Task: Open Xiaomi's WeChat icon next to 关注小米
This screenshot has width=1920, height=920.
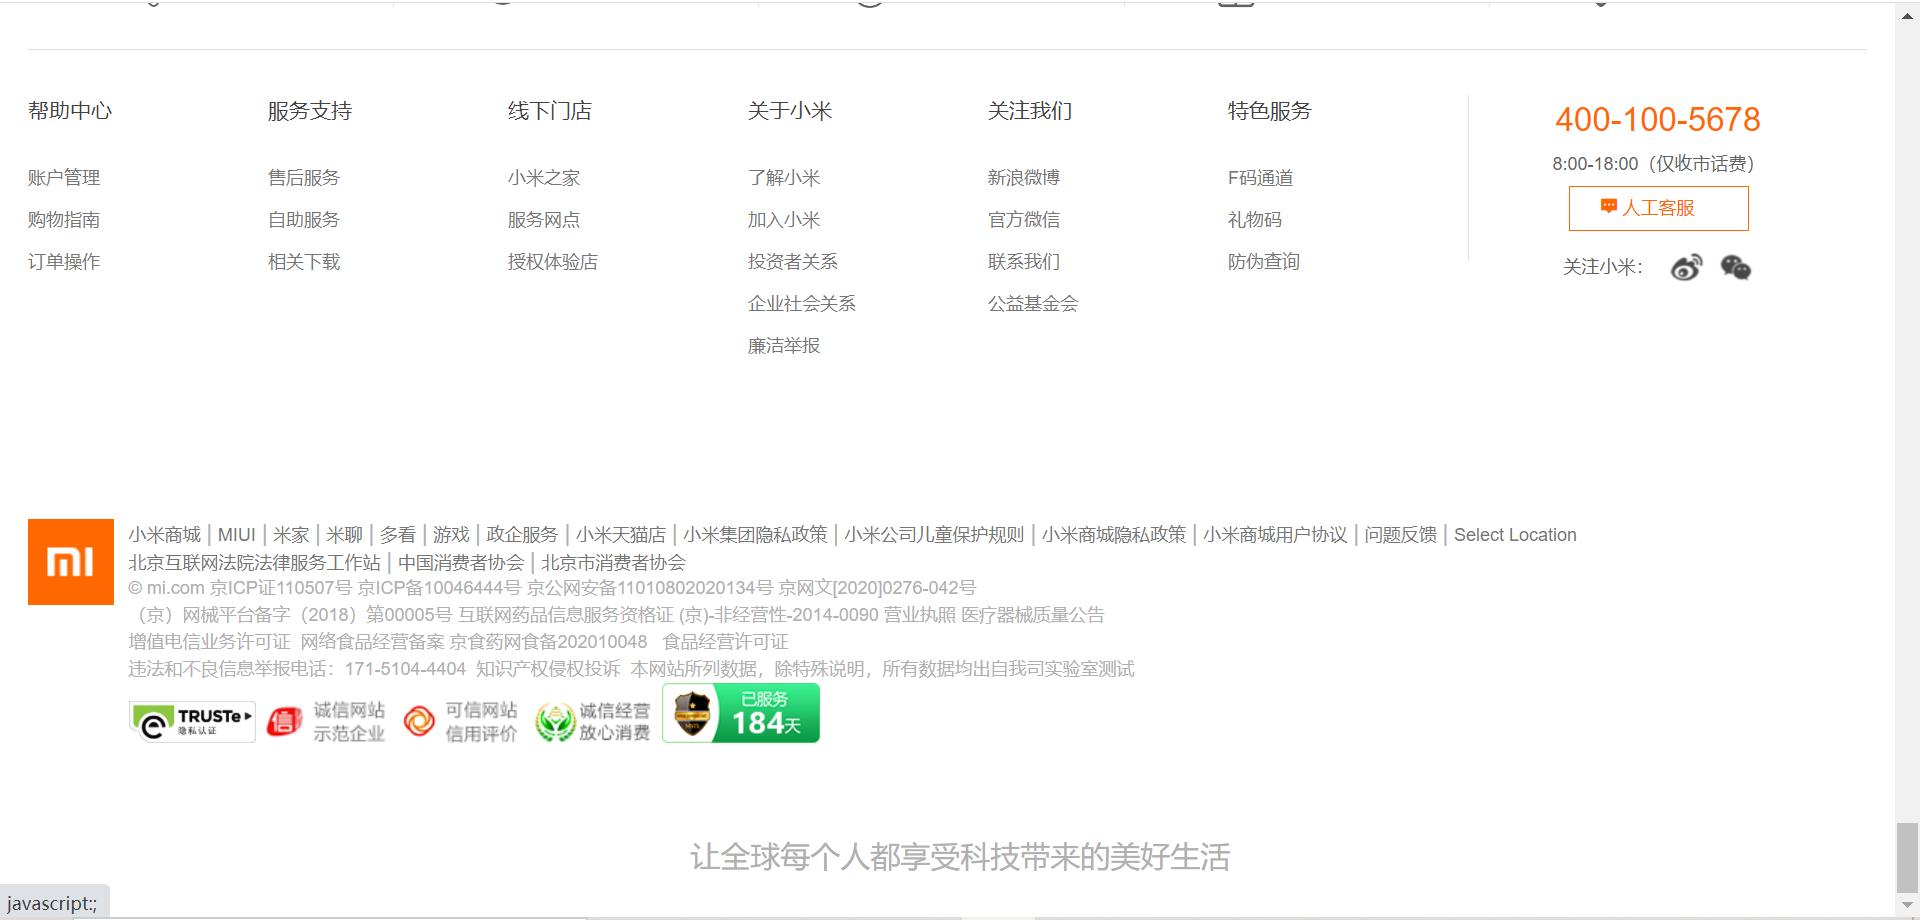Action: [1736, 268]
